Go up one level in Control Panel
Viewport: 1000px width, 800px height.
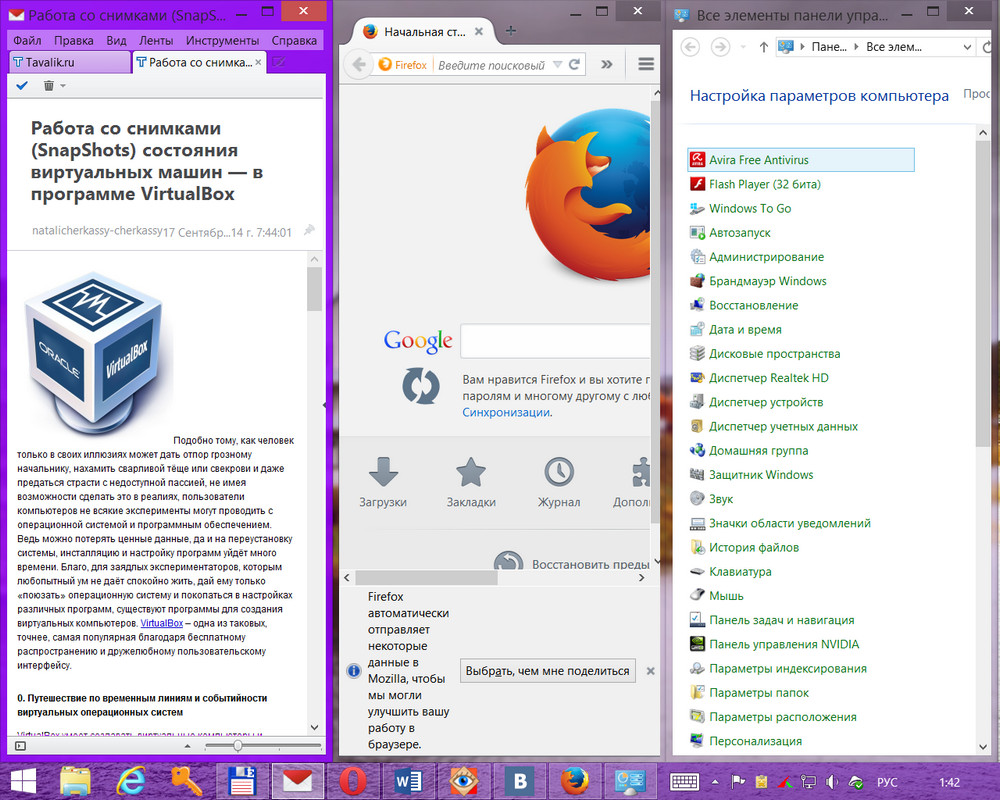click(x=763, y=47)
